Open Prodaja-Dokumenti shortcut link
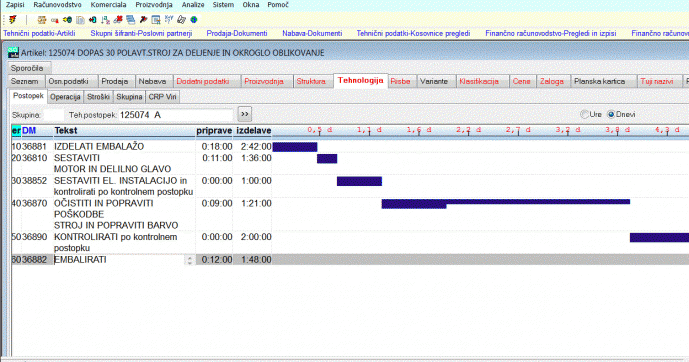689x362 pixels. [x=237, y=33]
